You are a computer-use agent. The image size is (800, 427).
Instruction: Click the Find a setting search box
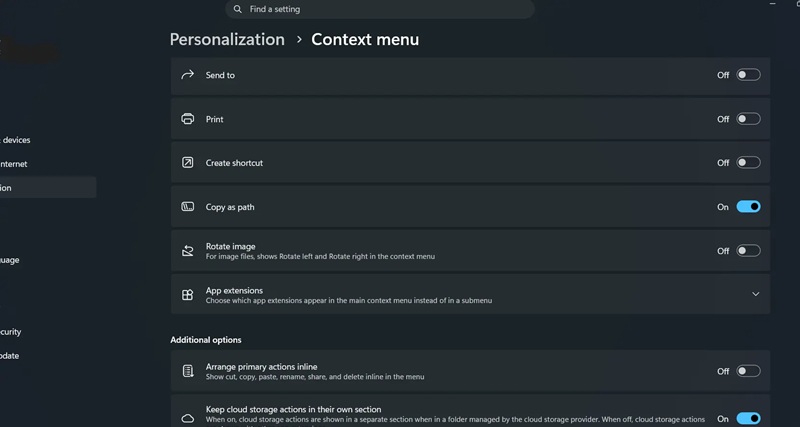tap(380, 9)
